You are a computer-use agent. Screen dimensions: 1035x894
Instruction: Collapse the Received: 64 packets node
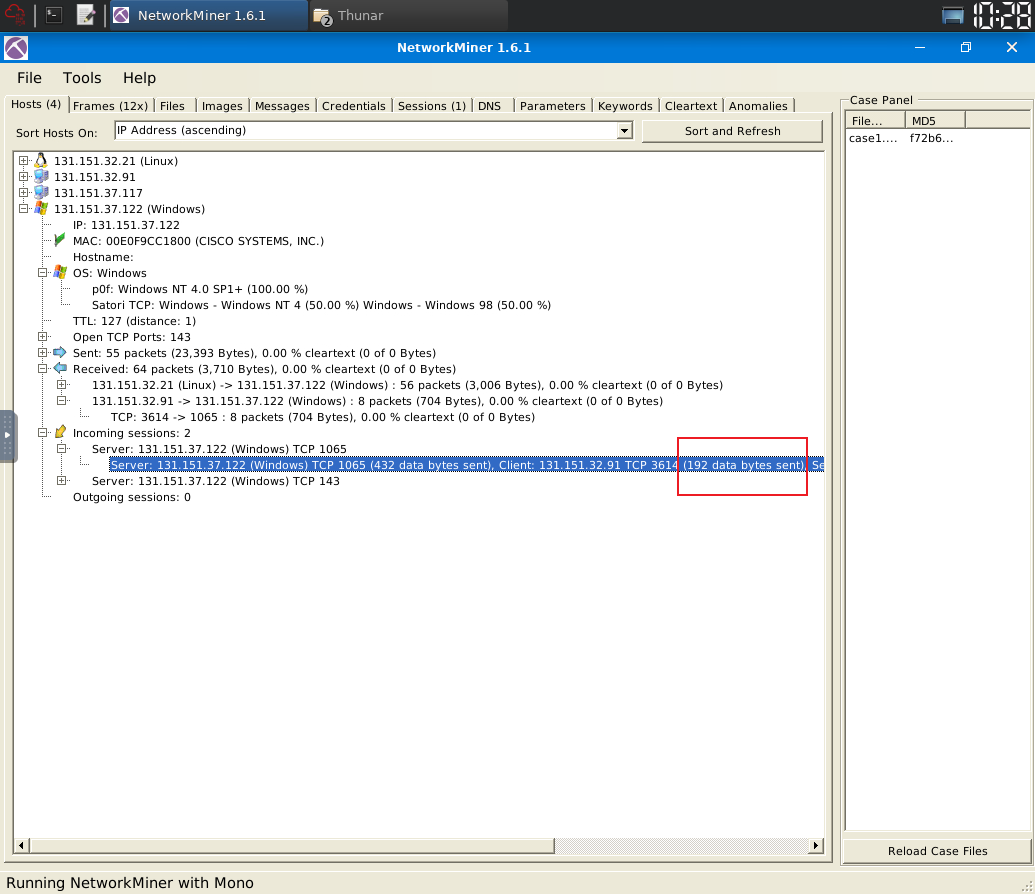click(x=43, y=368)
